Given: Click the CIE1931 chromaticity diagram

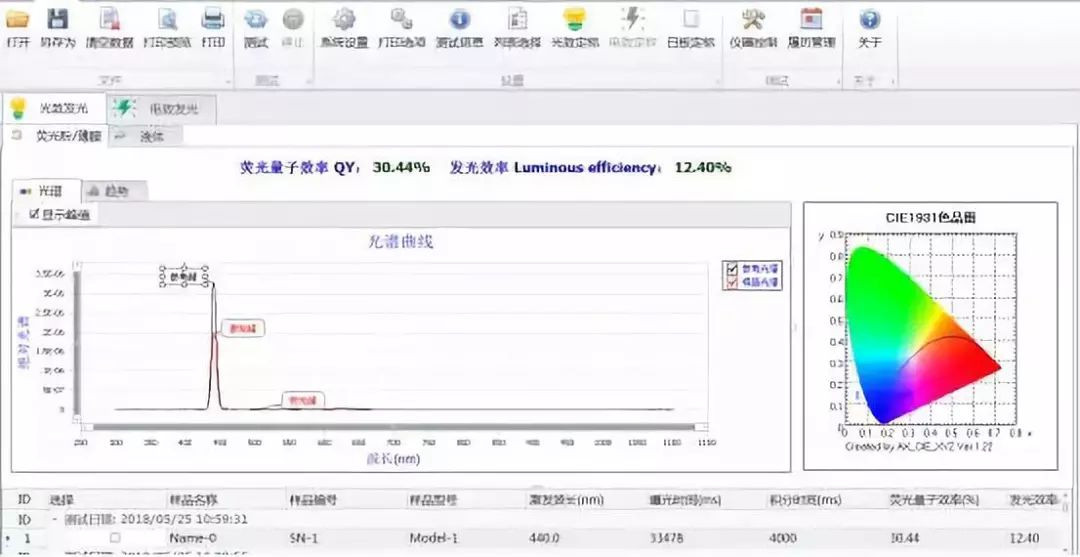Looking at the screenshot, I should [929, 335].
